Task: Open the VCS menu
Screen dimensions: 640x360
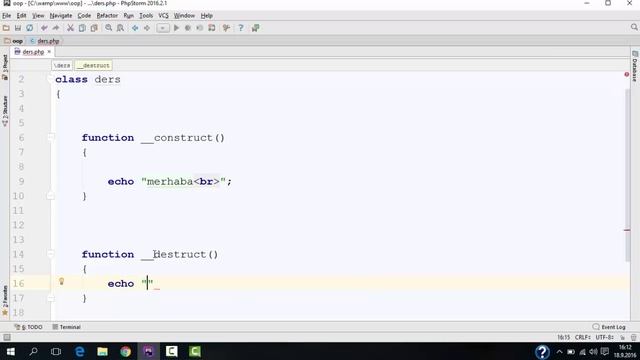Action: tap(163, 16)
